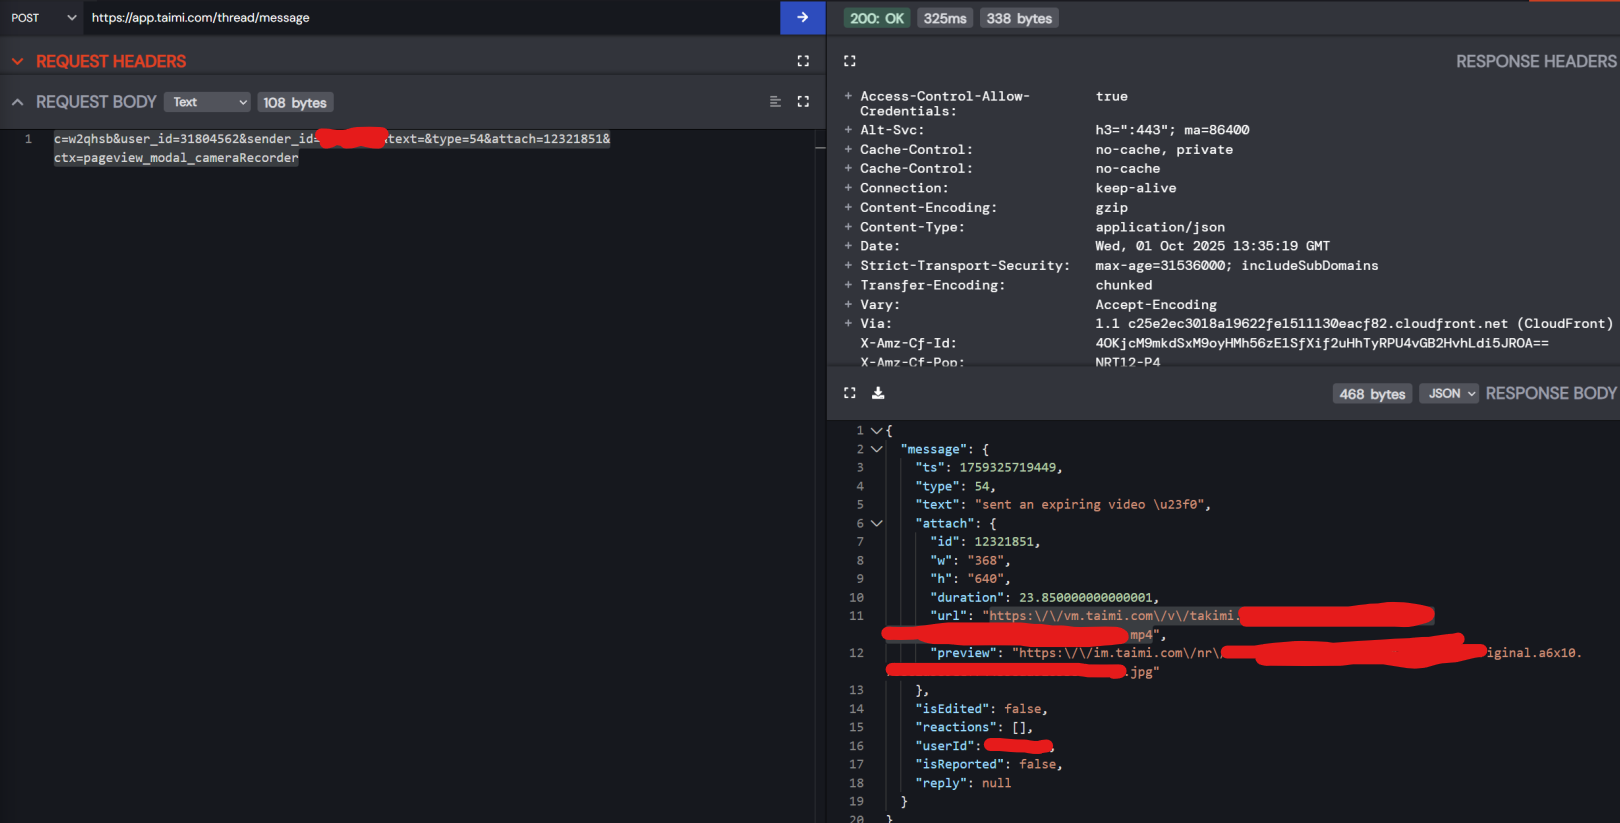Screen dimensions: 1620x823
Task: Click the "isEdited": false JSON line
Action: coord(981,709)
